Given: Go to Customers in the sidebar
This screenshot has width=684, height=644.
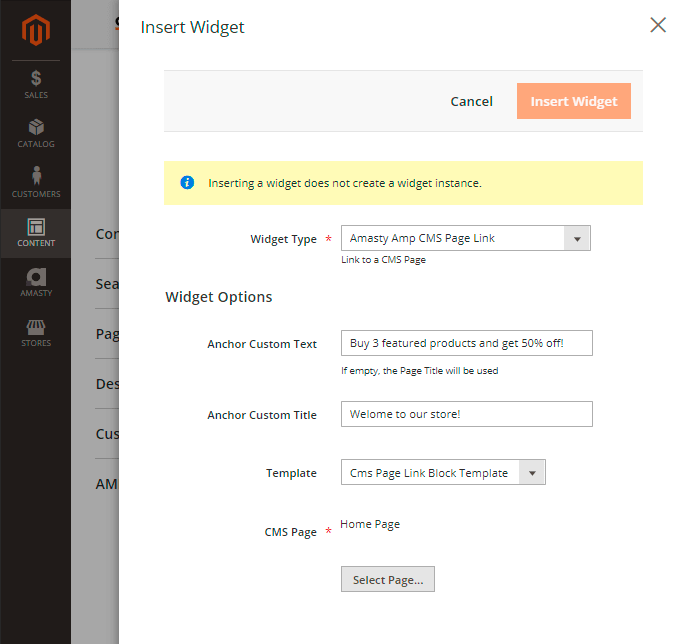Looking at the screenshot, I should pyautogui.click(x=36, y=183).
